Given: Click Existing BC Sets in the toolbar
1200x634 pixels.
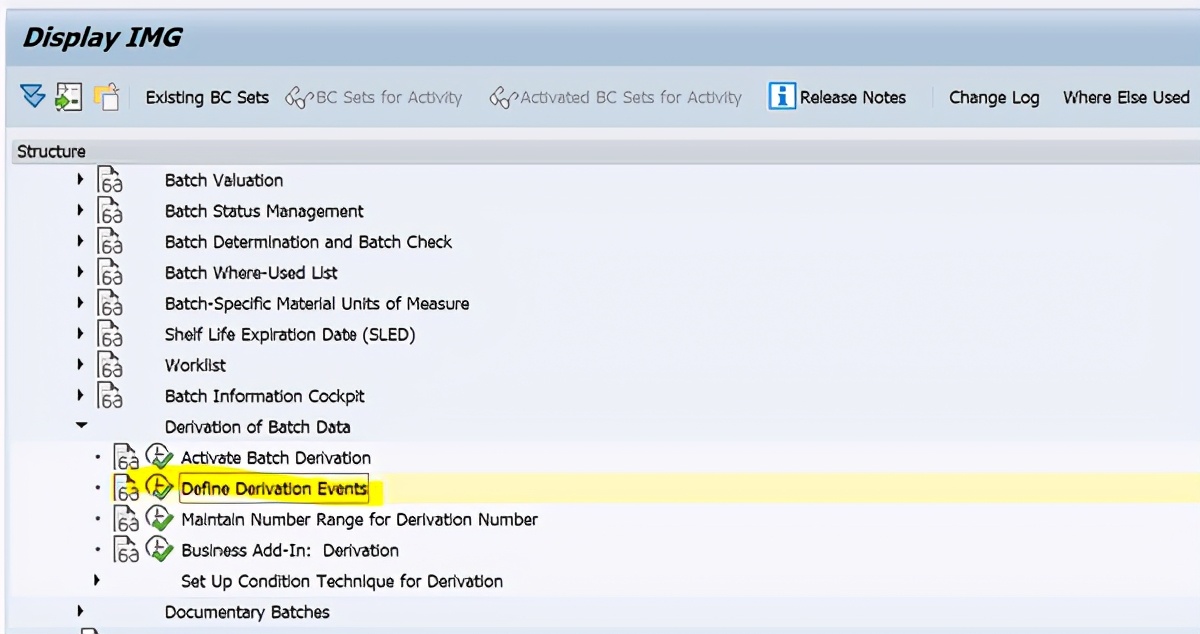Looking at the screenshot, I should pos(206,97).
